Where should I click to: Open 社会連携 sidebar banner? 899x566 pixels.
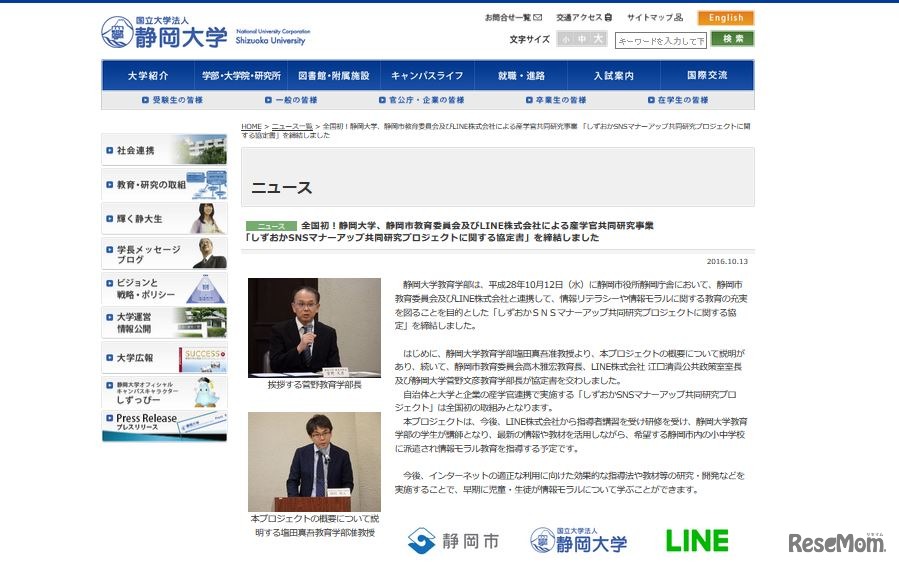(164, 150)
